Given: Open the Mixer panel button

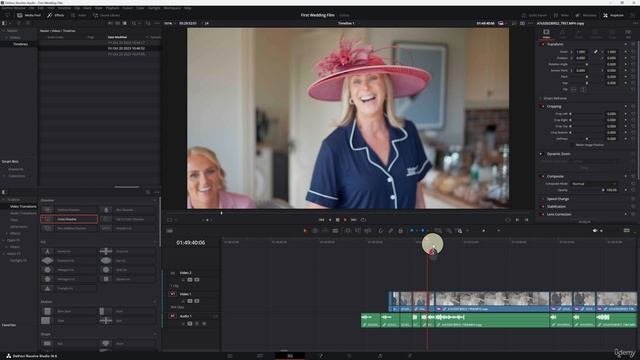Looking at the screenshot, I should click(x=561, y=15).
